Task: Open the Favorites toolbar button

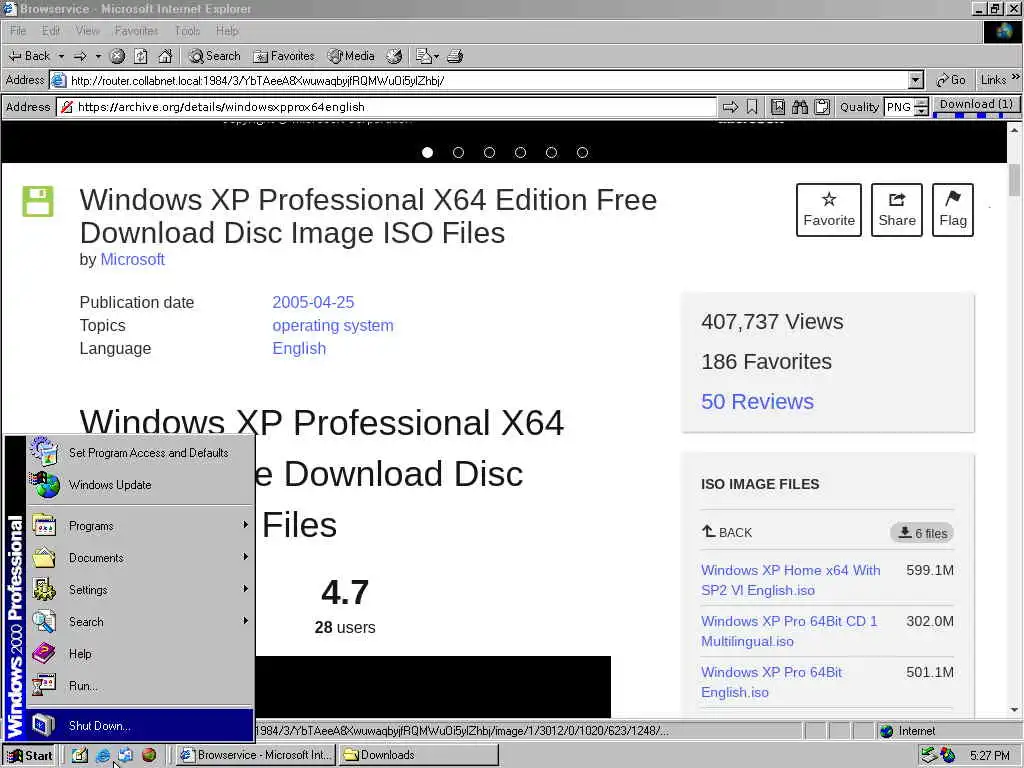Action: (284, 56)
